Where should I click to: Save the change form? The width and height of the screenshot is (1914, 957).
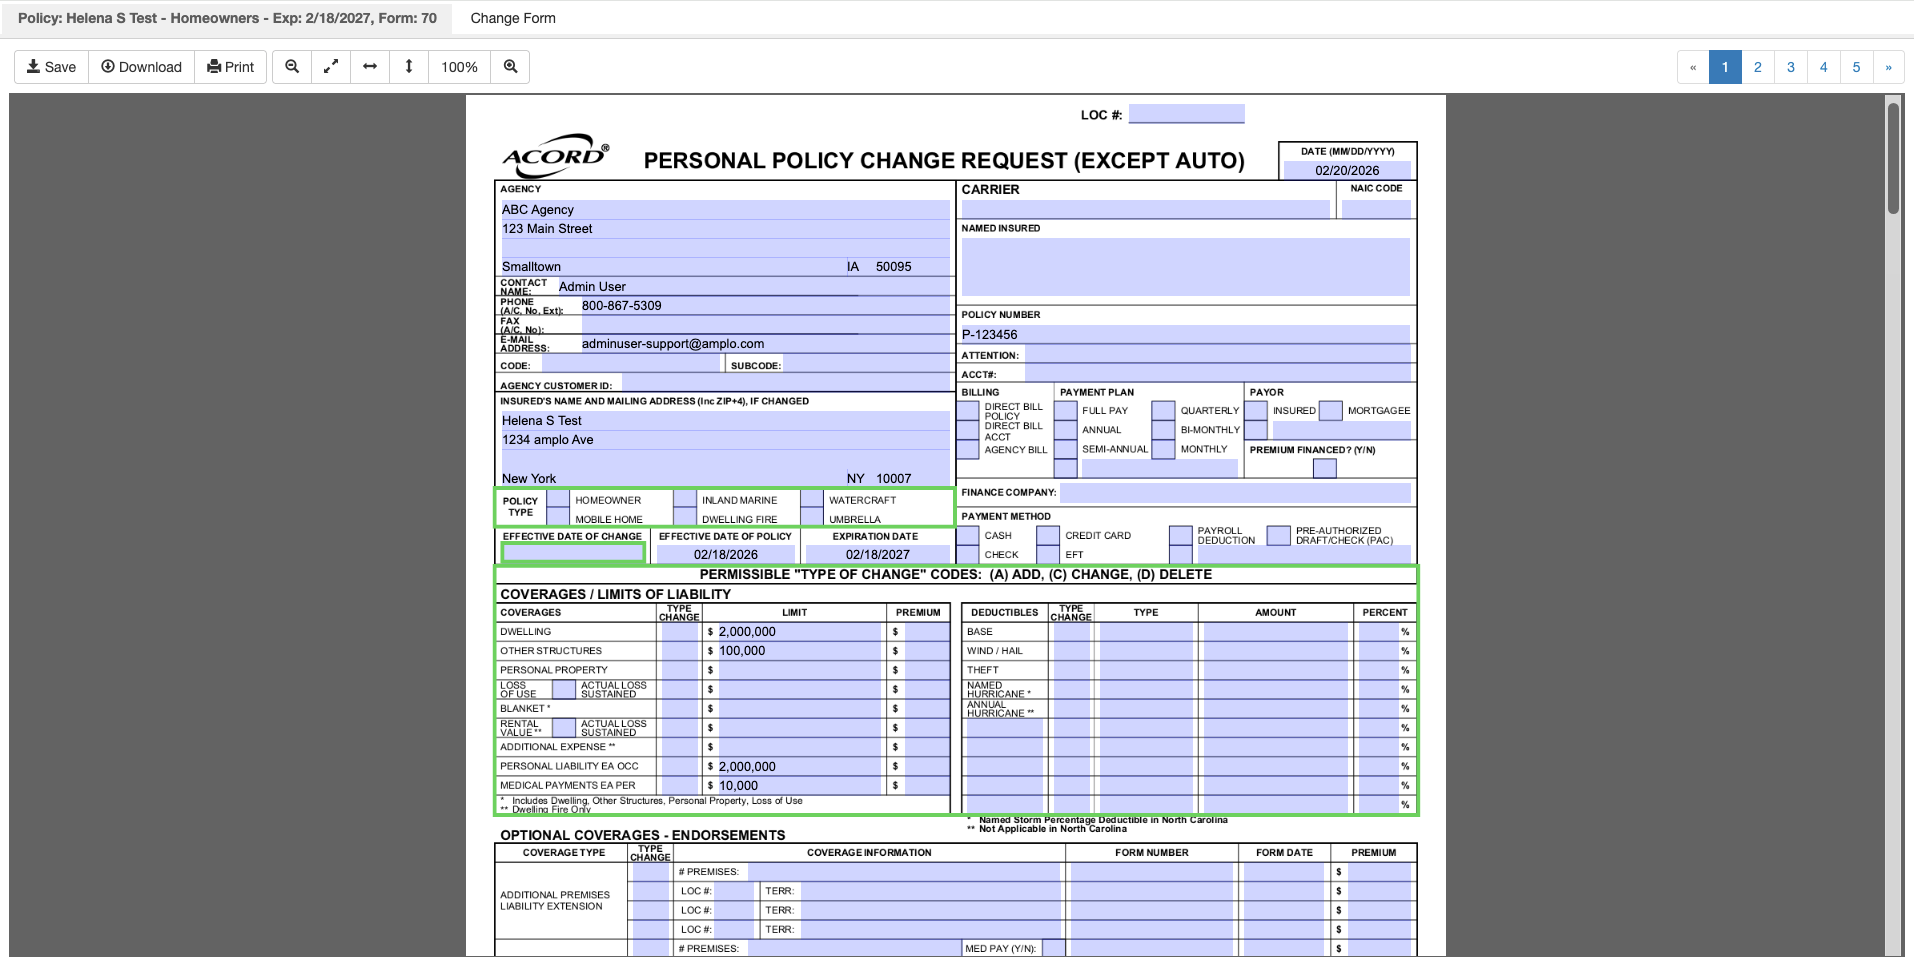click(51, 67)
